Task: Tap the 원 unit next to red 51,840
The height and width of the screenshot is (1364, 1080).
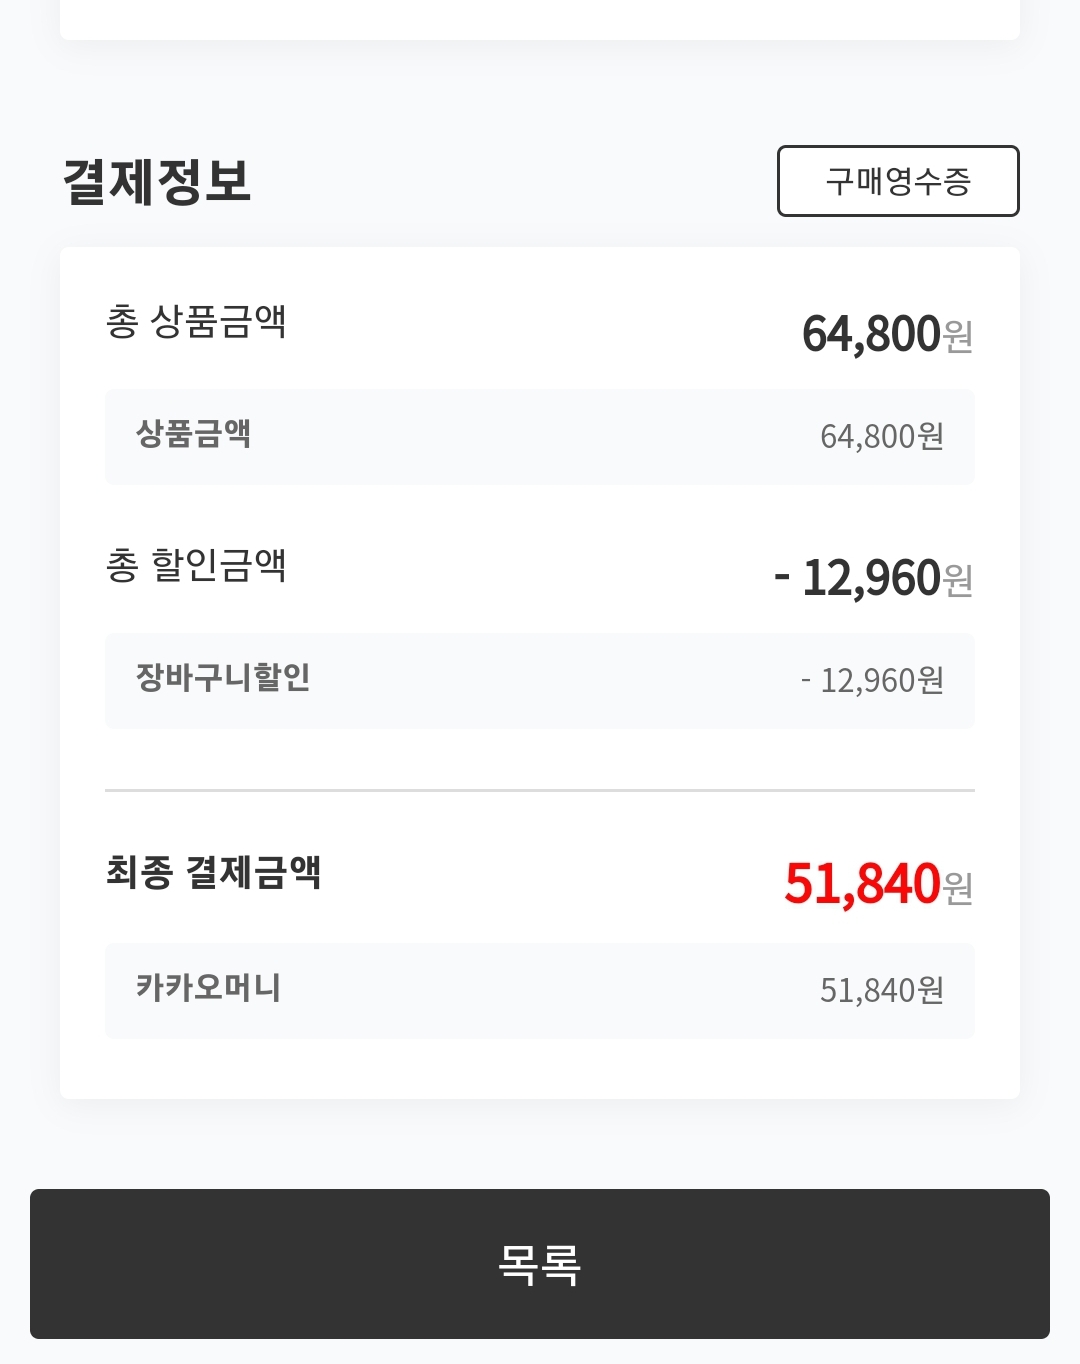Action: (x=958, y=888)
